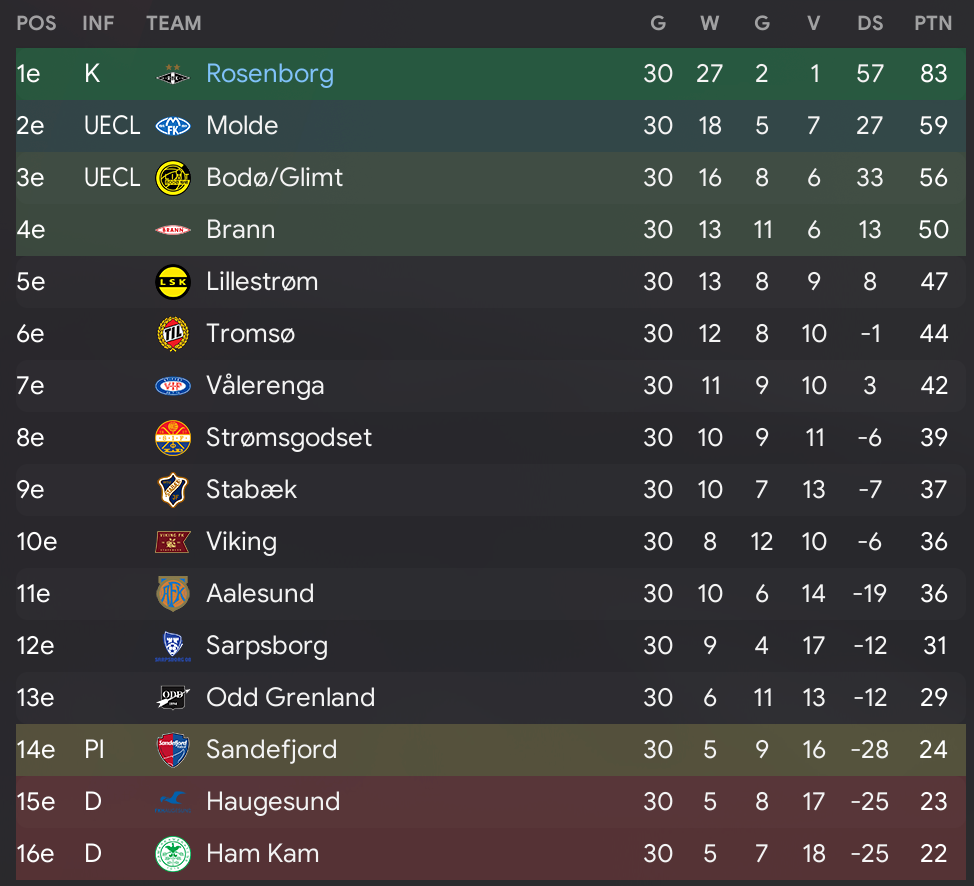The height and width of the screenshot is (886, 974).
Task: Click the Rosenborg club crest
Action: tap(173, 75)
